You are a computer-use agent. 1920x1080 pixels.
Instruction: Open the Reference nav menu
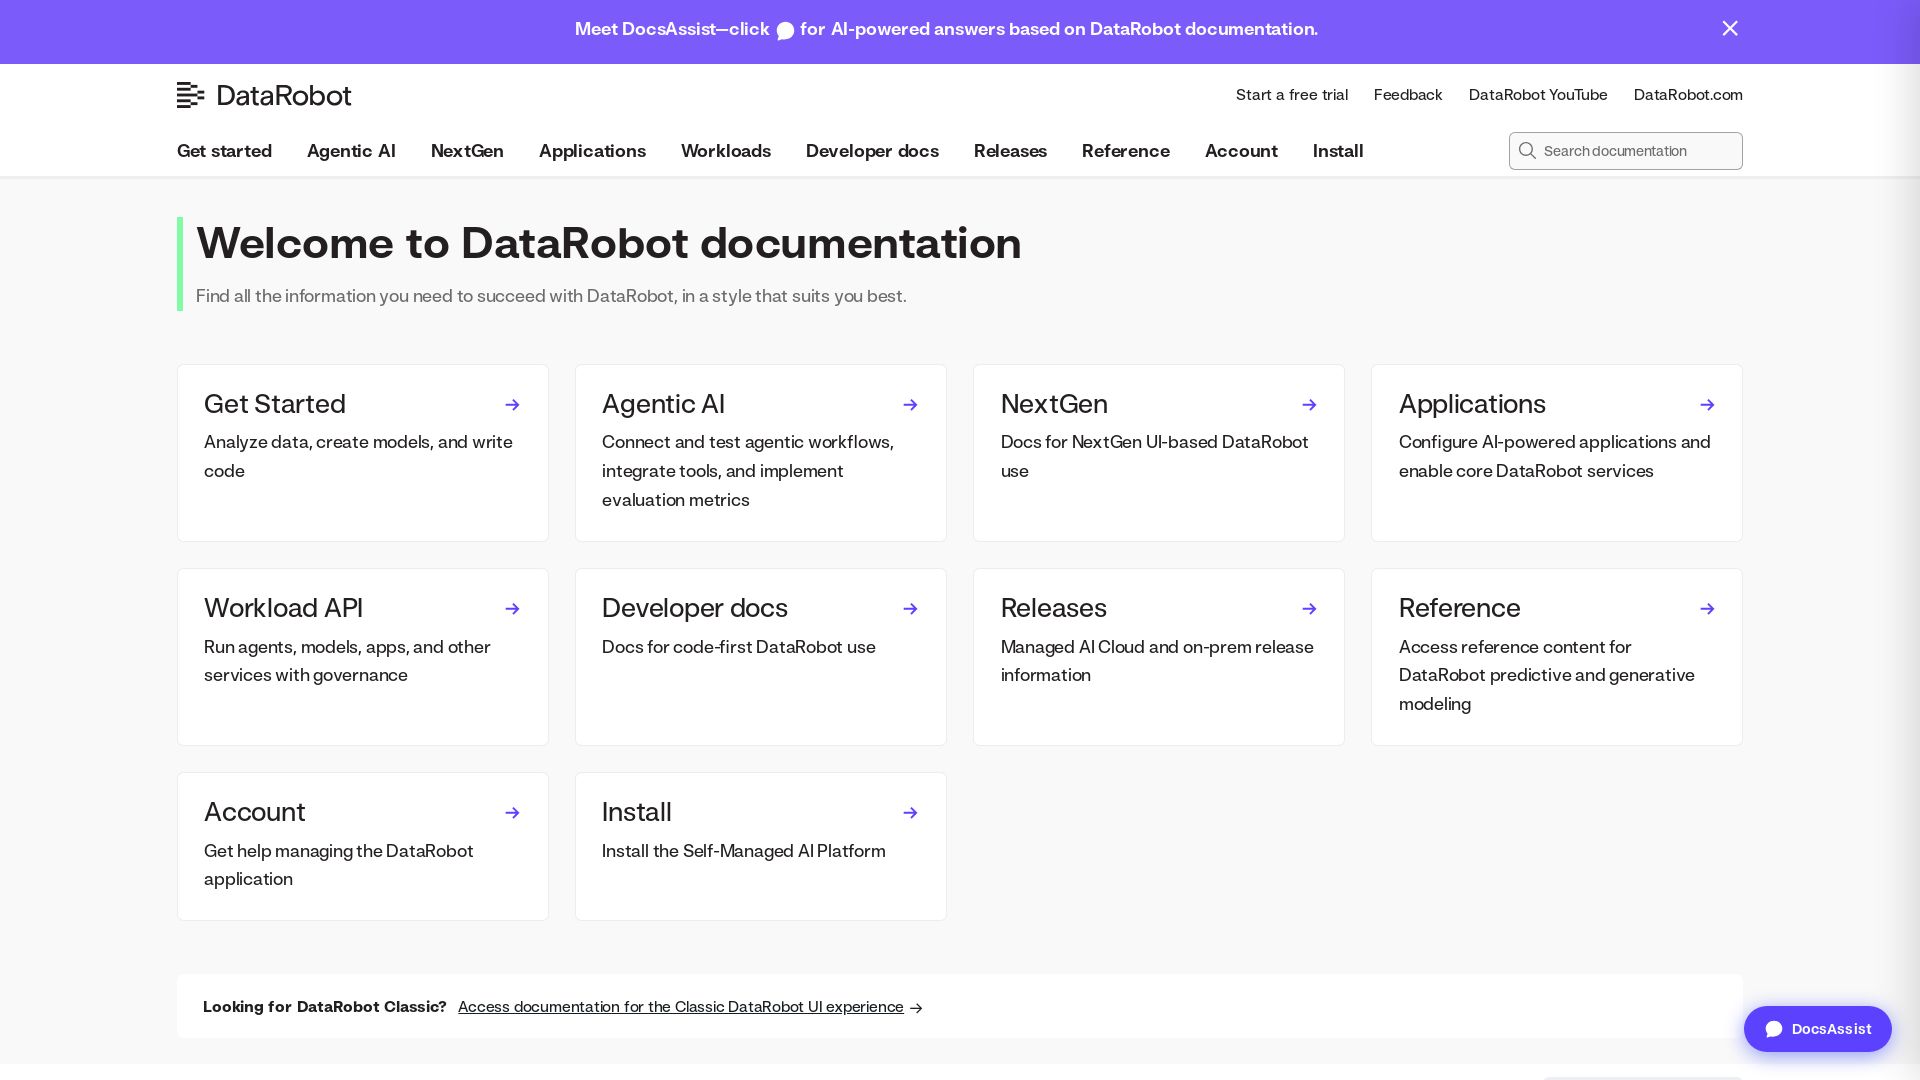point(1126,151)
